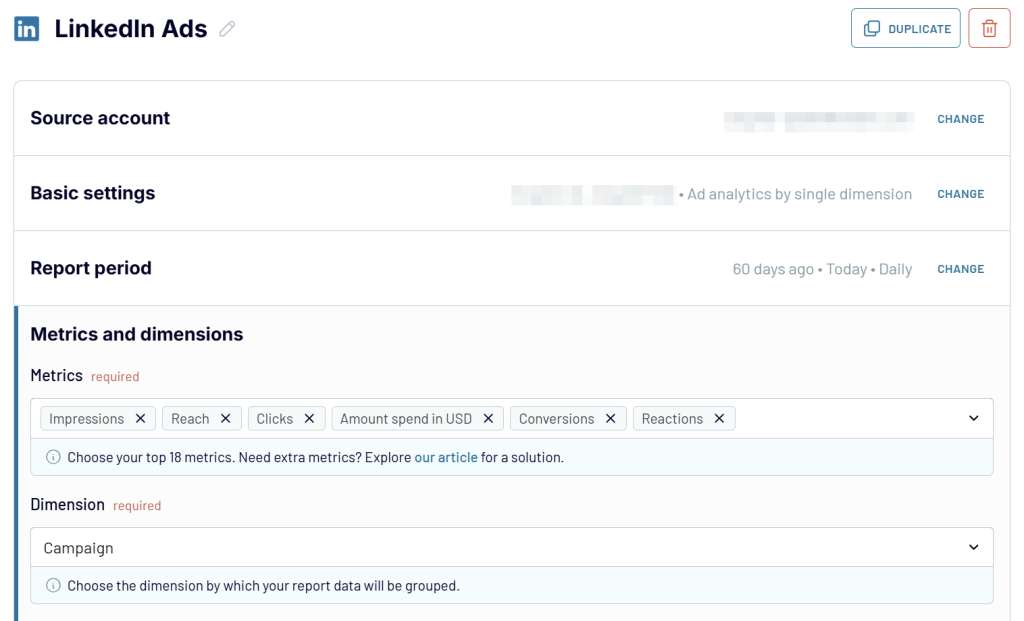This screenshot has width=1024, height=621.
Task: Remove the Amount spend in USD chip
Action: tap(488, 419)
